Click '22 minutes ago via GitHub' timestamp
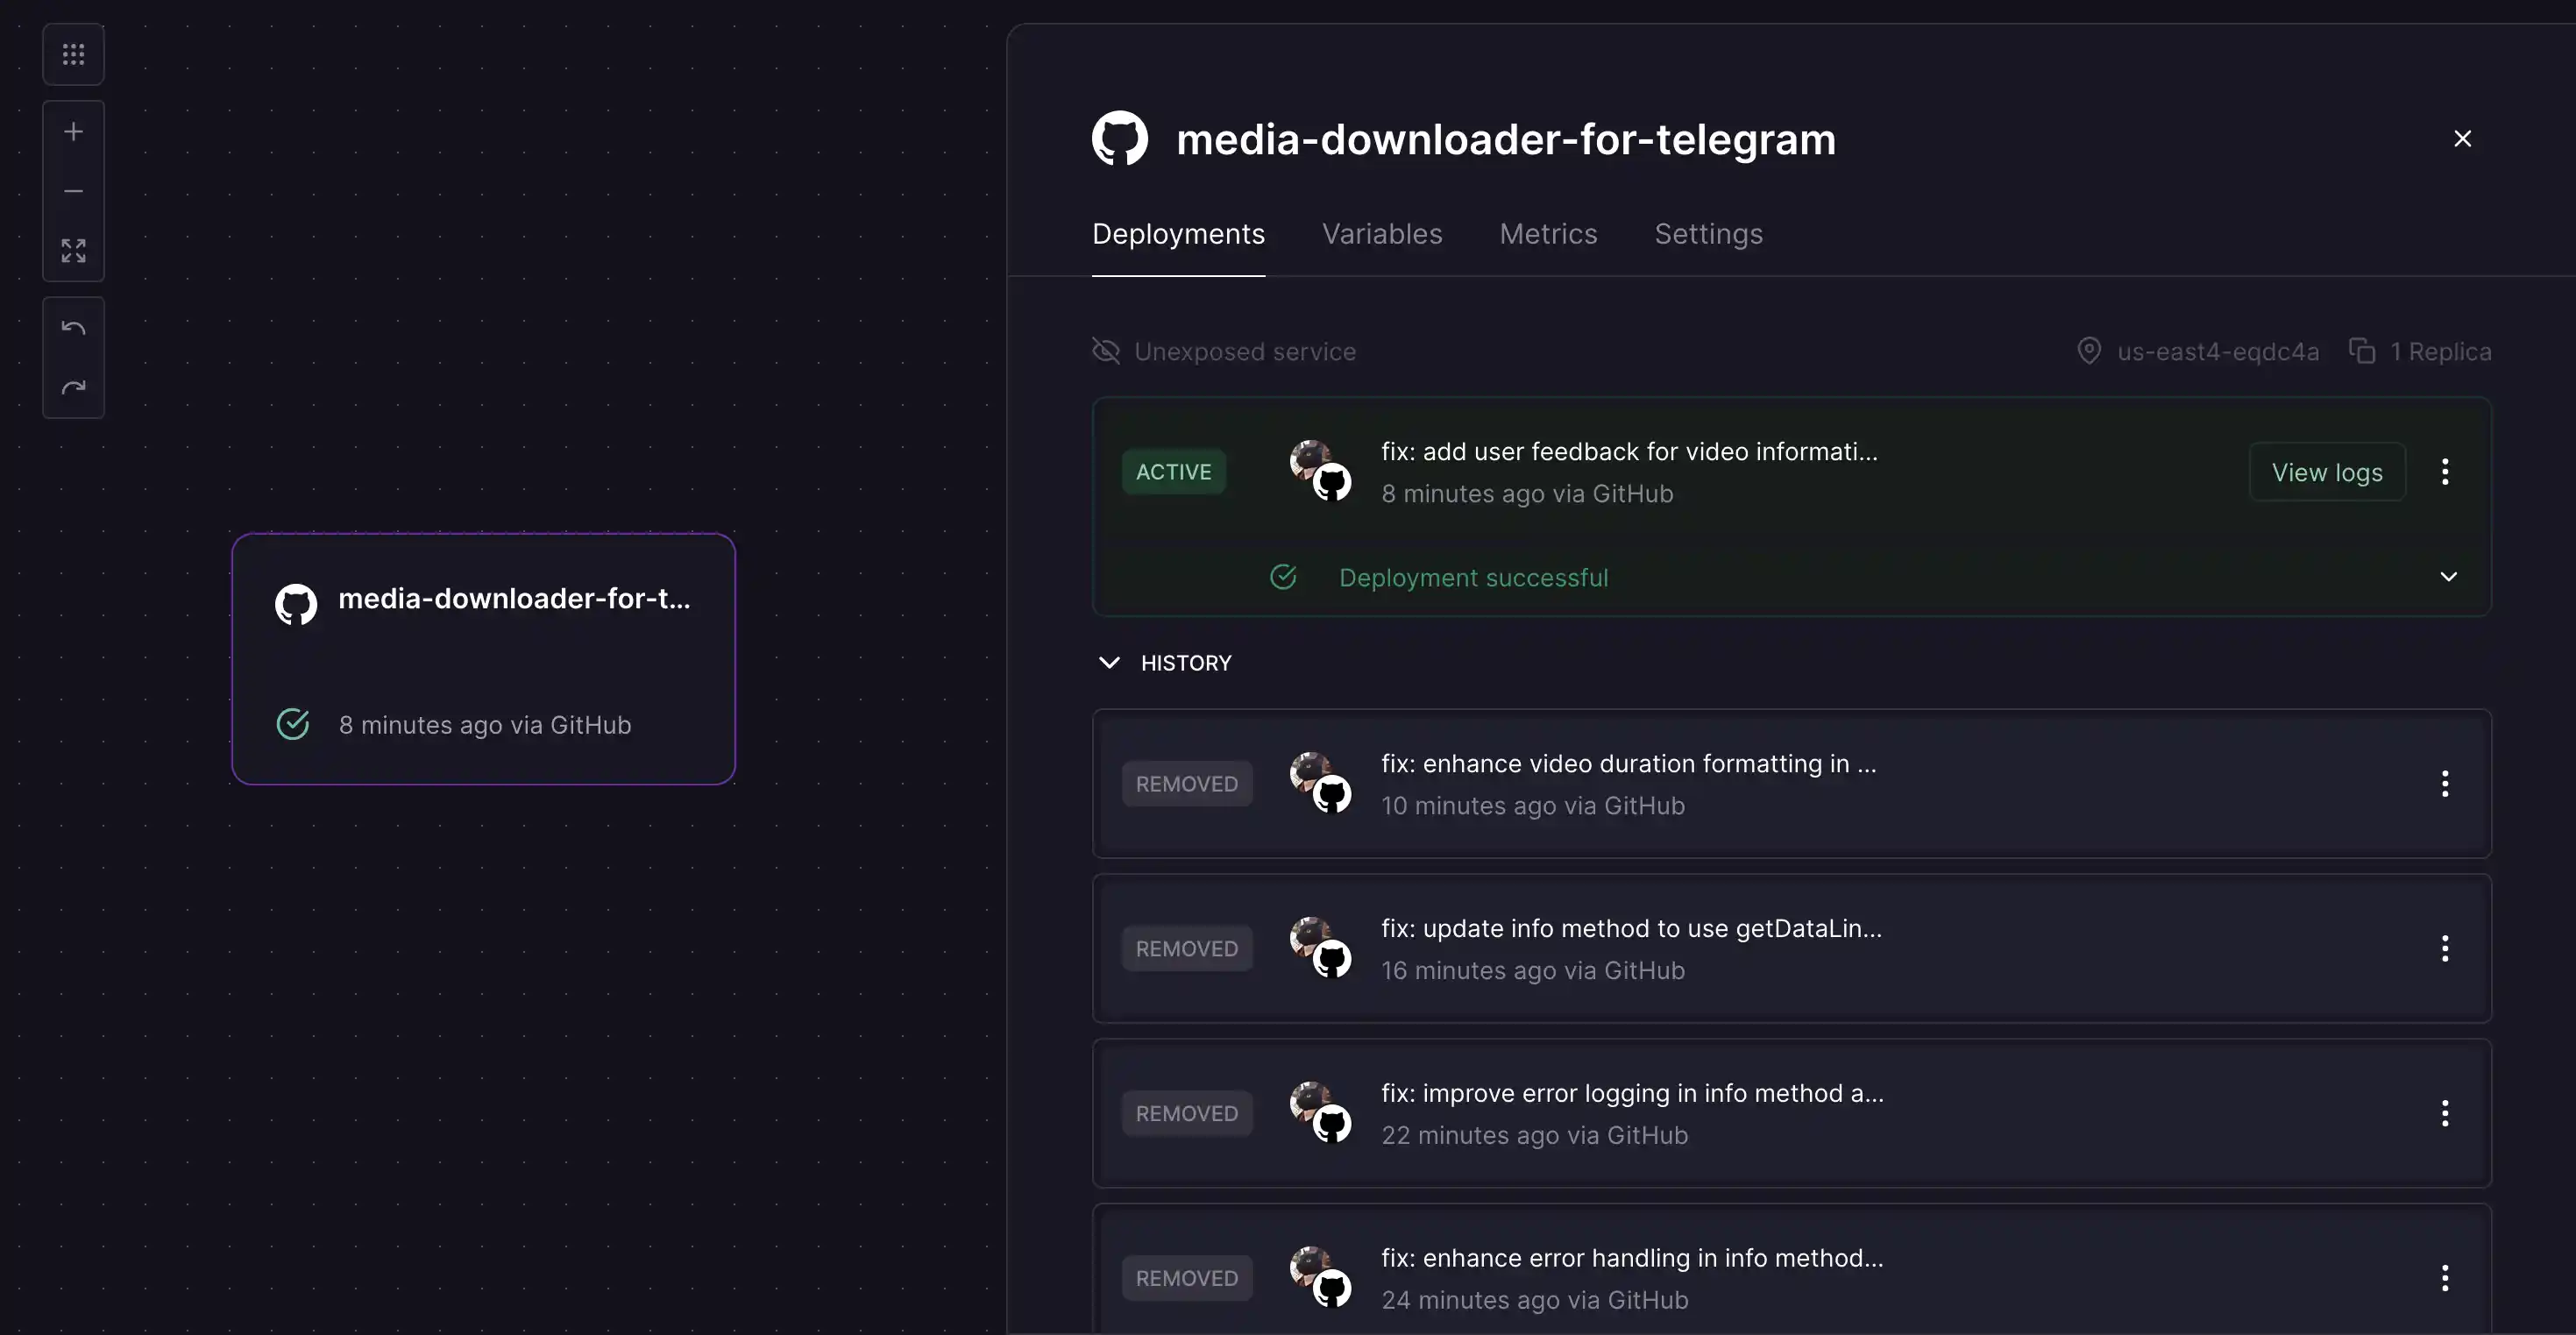2576x1335 pixels. [x=1535, y=1135]
